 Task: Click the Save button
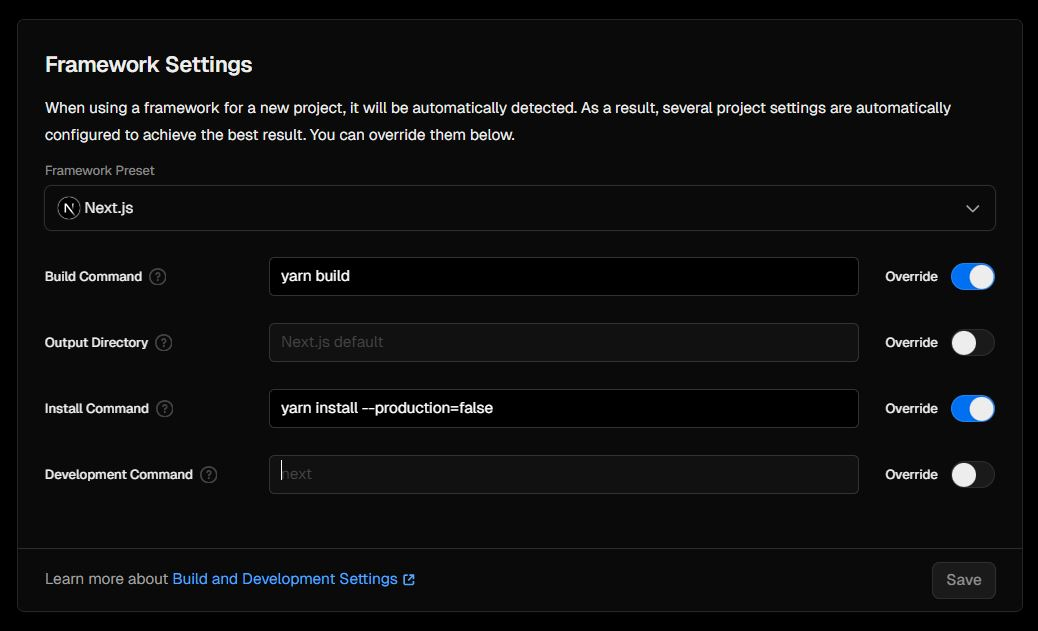click(x=963, y=580)
